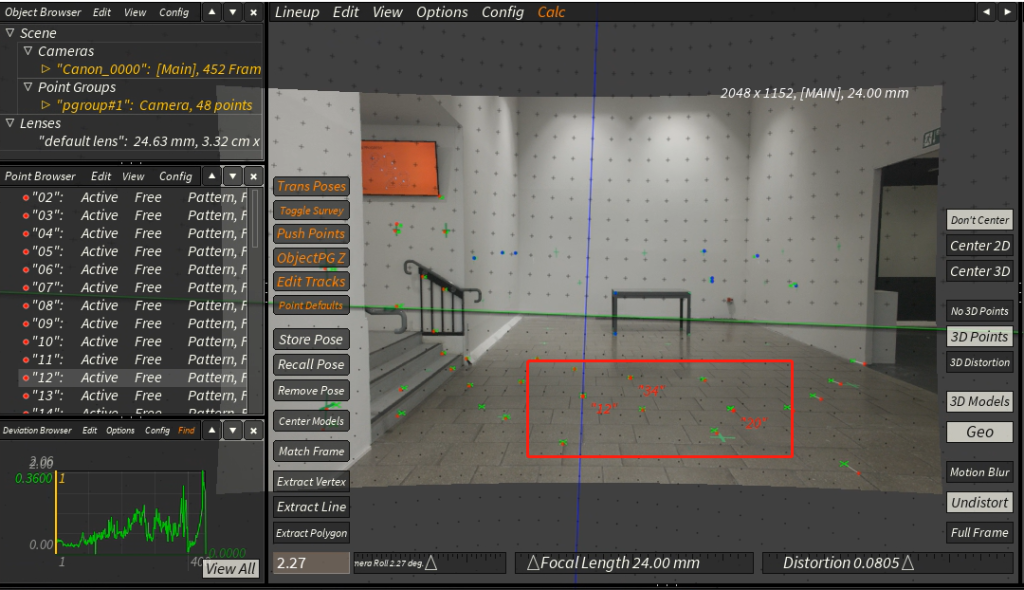Click the Extract Vertex button

tap(311, 482)
